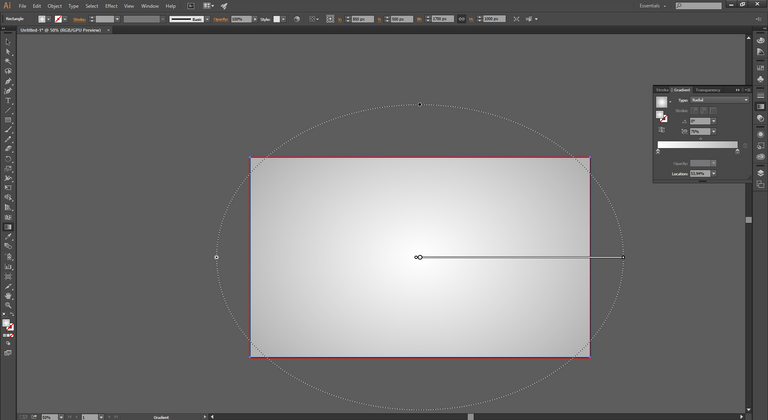Viewport: 768px width, 420px height.
Task: Delete gradient stop with trash icon
Action: click(x=745, y=145)
